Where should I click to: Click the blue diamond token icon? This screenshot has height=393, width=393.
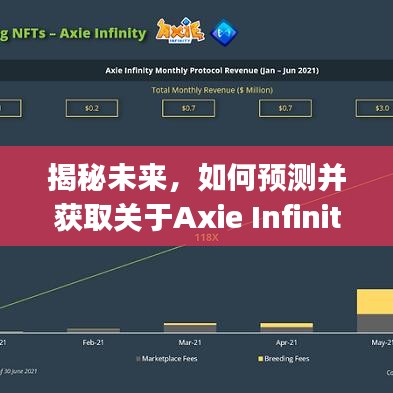[224, 32]
